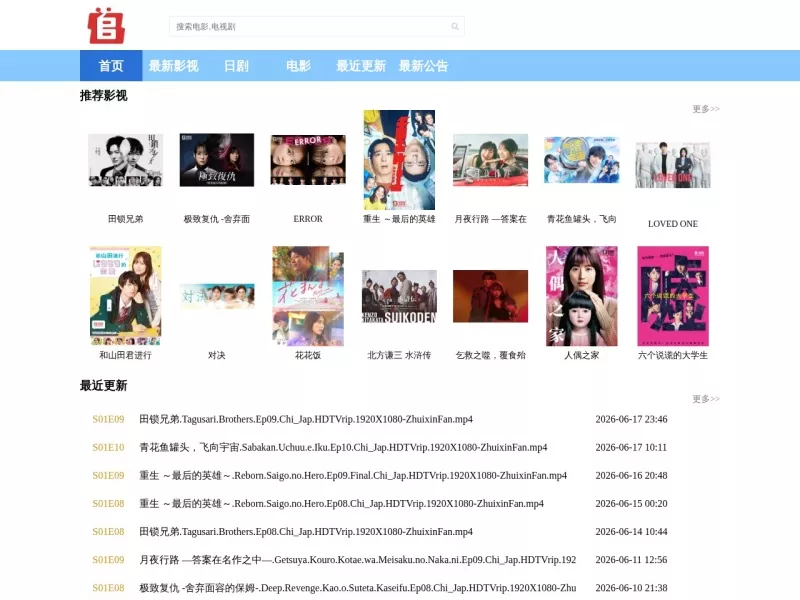The width and height of the screenshot is (800, 600).
Task: Open the 月夜行路 poster thumbnail
Action: [491, 160]
